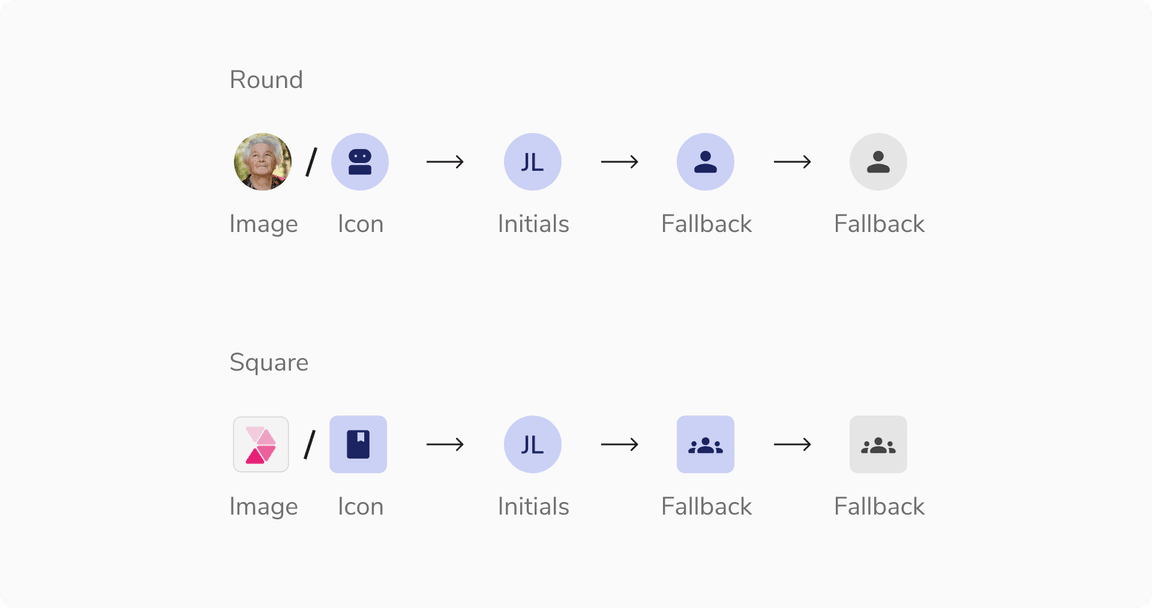This screenshot has width=1152, height=608.
Task: Select the purple square group fallback avatar
Action: click(706, 444)
